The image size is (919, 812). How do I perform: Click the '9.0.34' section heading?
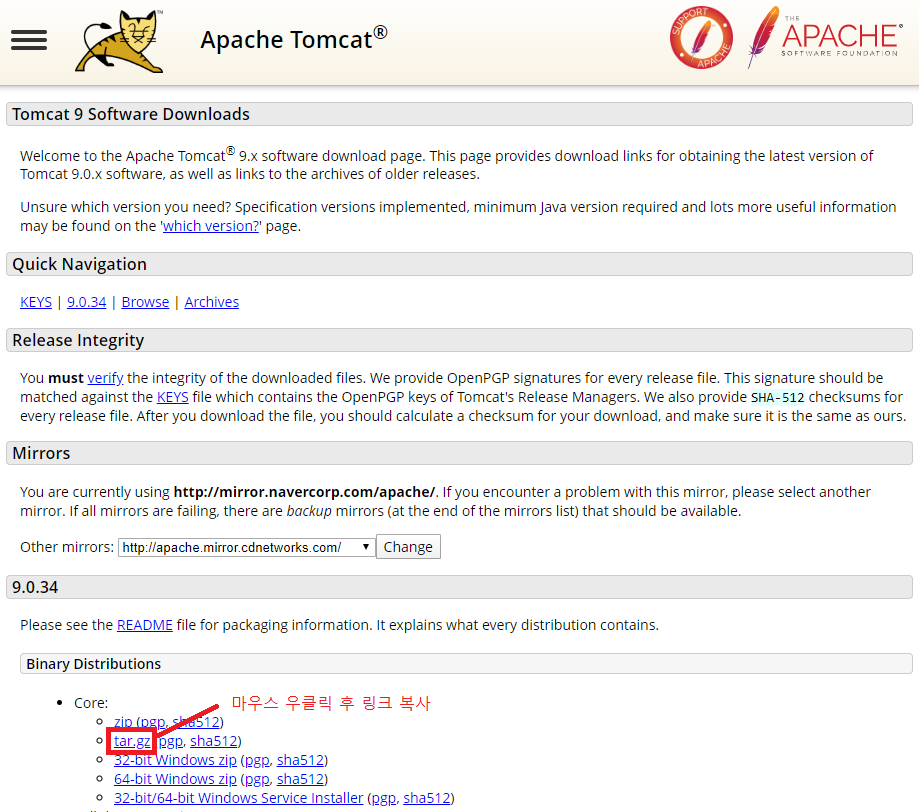tap(35, 587)
